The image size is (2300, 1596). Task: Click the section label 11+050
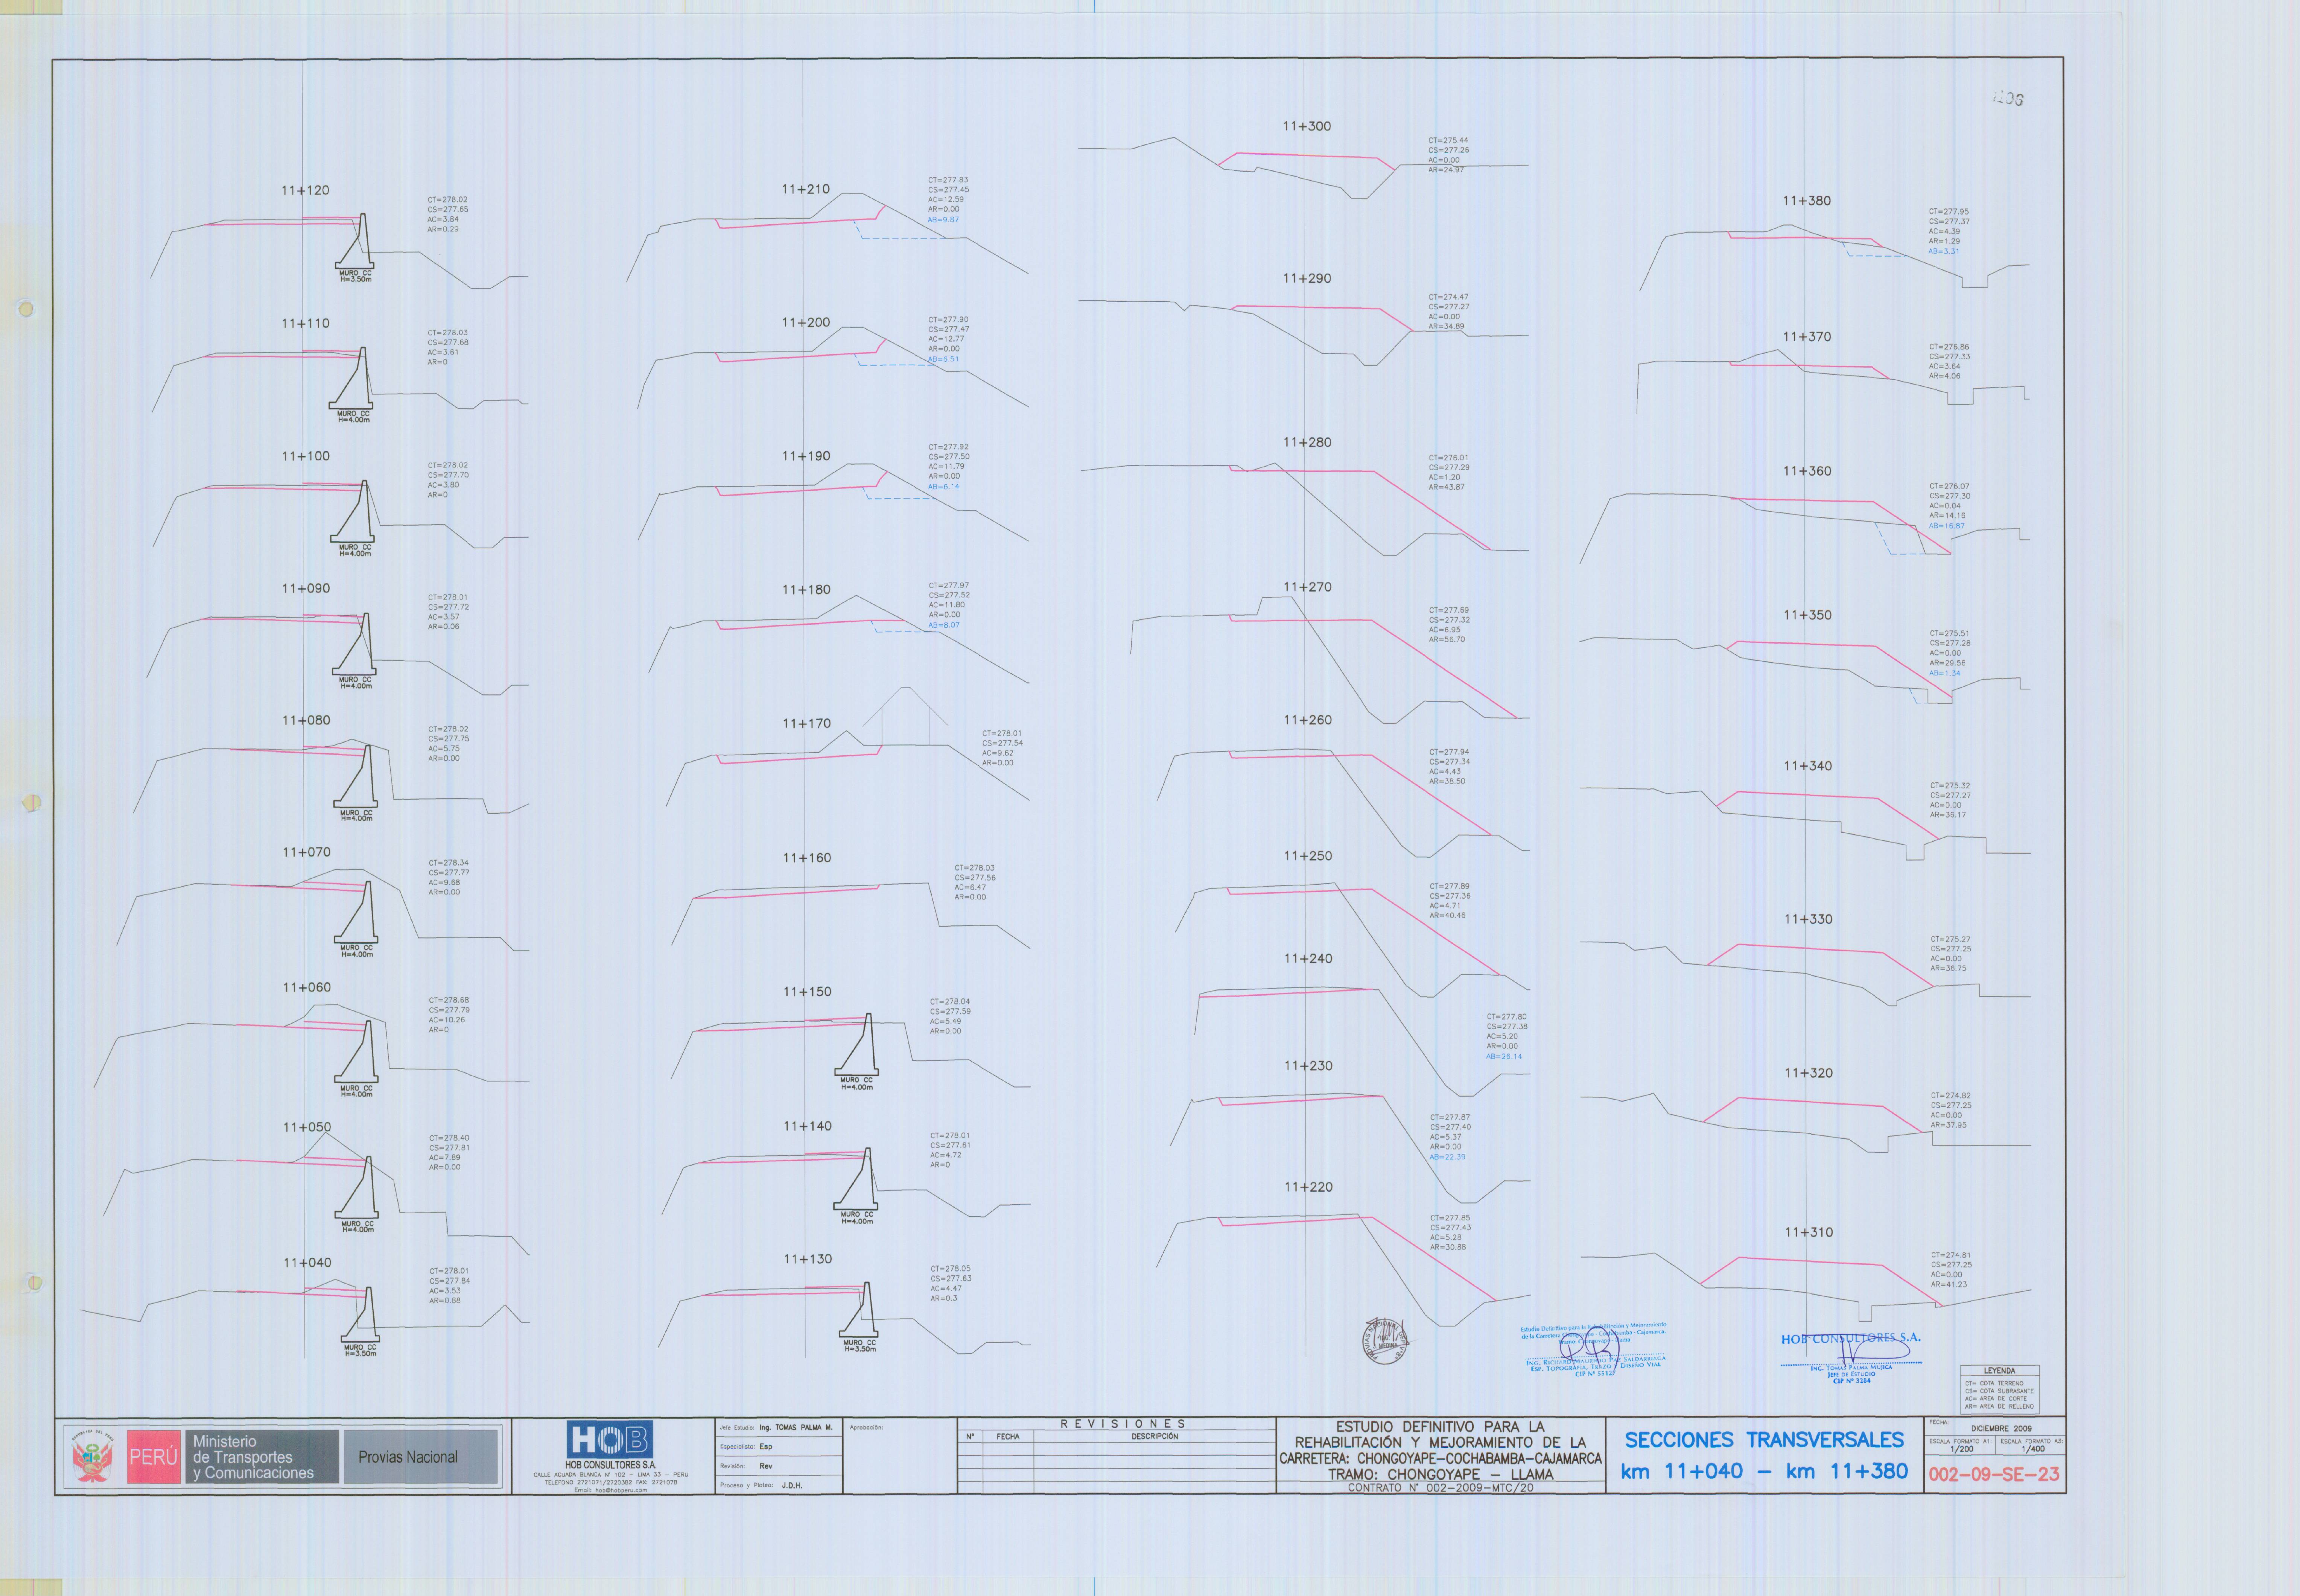(x=307, y=1127)
